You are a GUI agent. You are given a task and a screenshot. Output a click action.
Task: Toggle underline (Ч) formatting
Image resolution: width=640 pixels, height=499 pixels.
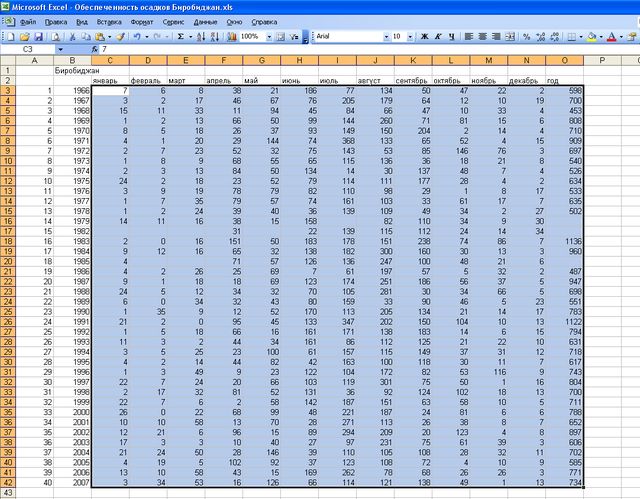(x=452, y=37)
